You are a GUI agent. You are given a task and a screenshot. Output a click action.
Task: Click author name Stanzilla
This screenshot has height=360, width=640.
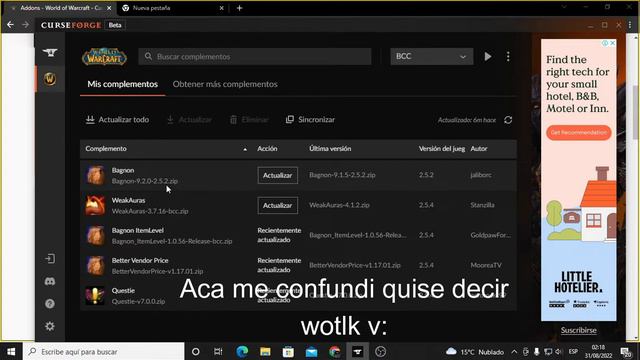pyautogui.click(x=482, y=205)
